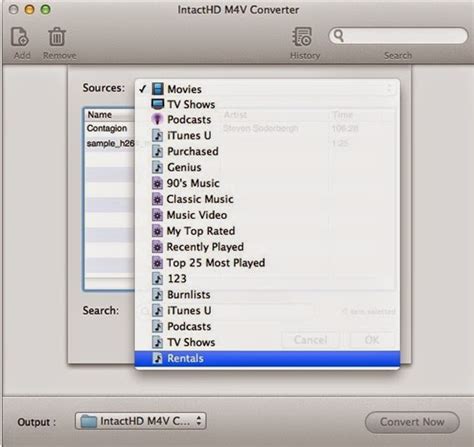Choose Top 25 Most Played playlist
The image size is (474, 447).
click(x=267, y=263)
